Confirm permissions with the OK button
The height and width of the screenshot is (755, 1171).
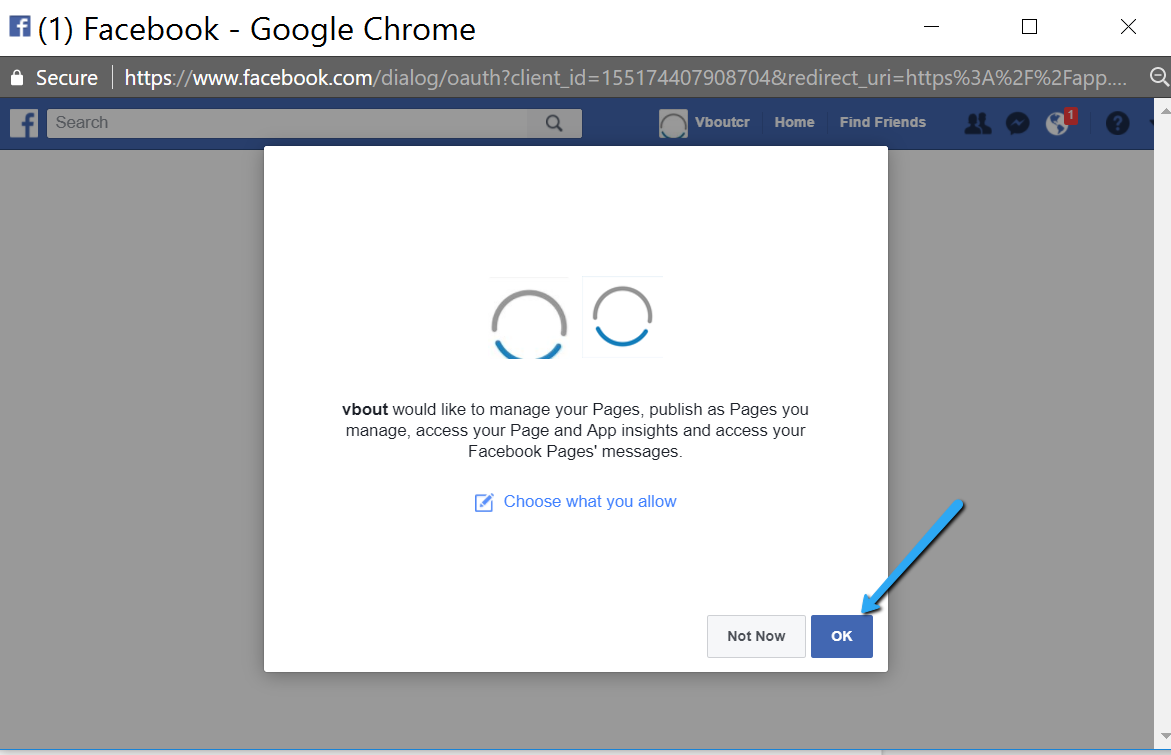pyautogui.click(x=842, y=636)
